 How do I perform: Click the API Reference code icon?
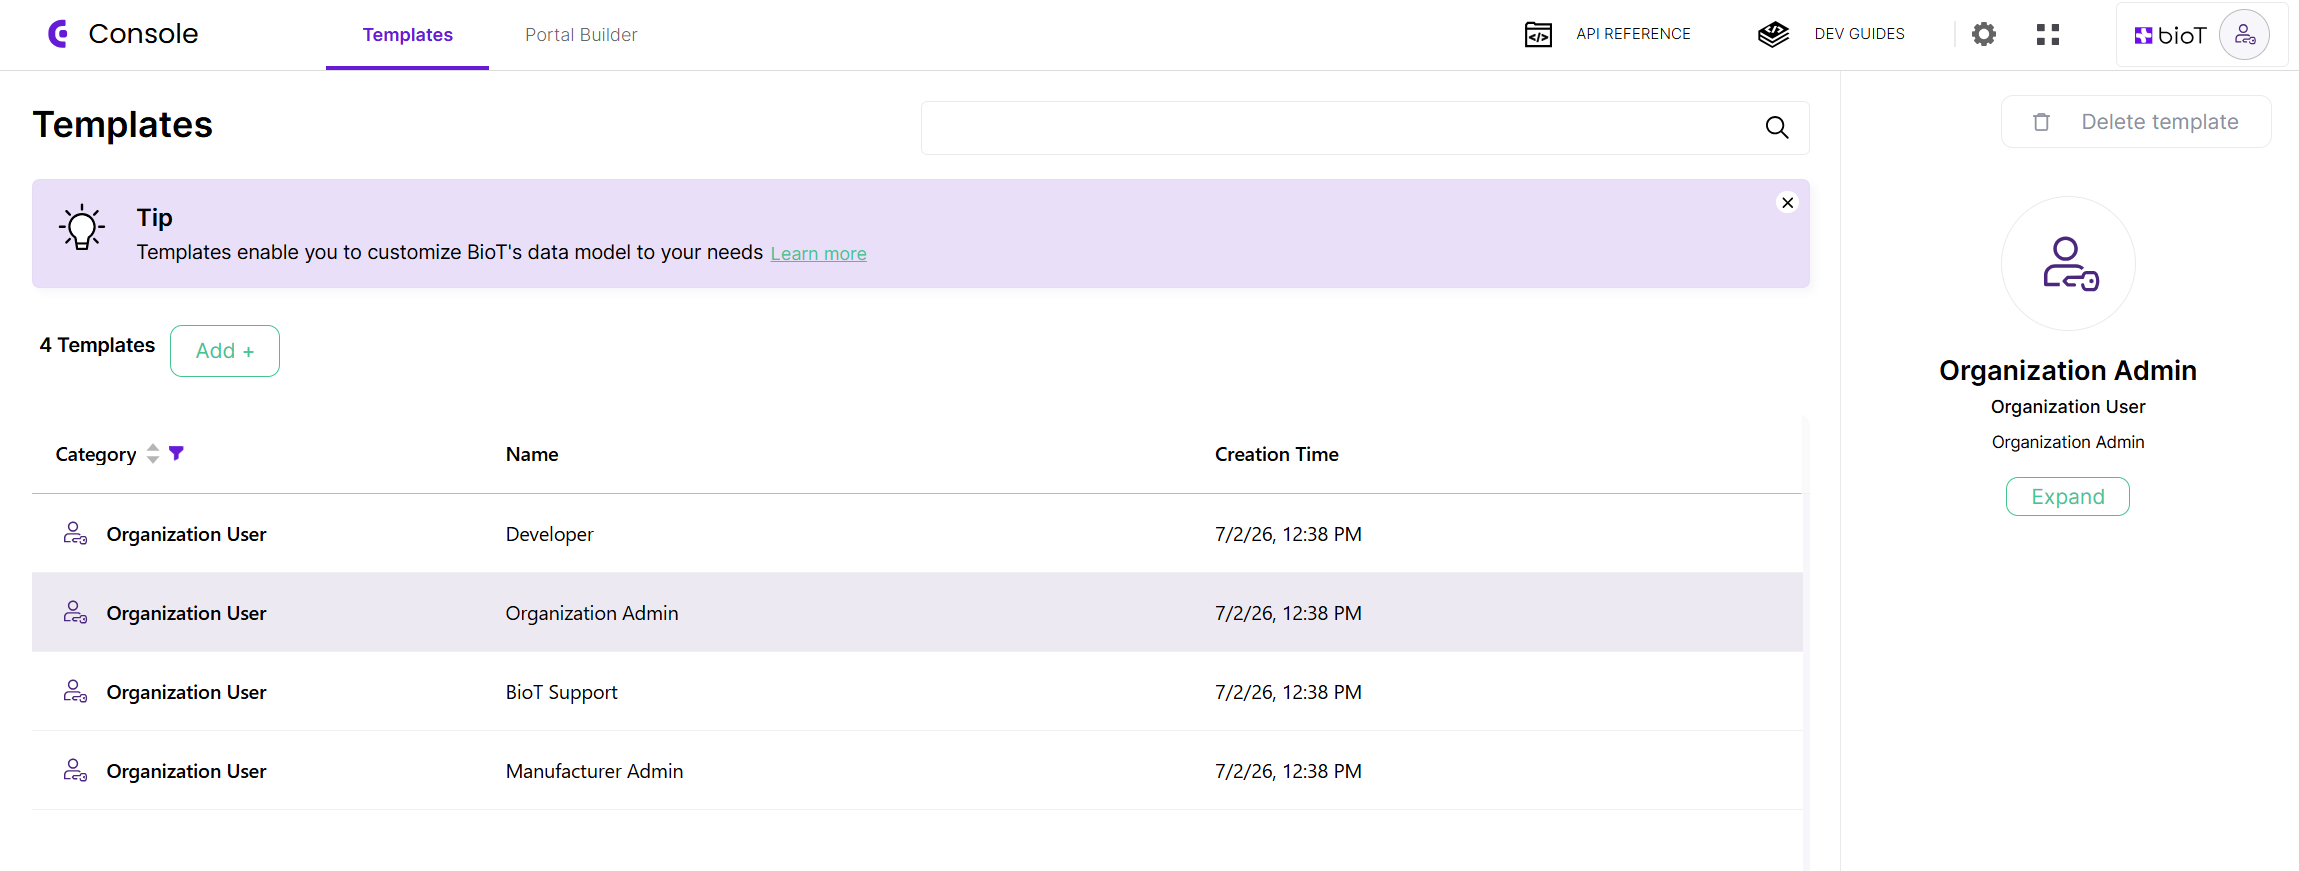point(1538,35)
